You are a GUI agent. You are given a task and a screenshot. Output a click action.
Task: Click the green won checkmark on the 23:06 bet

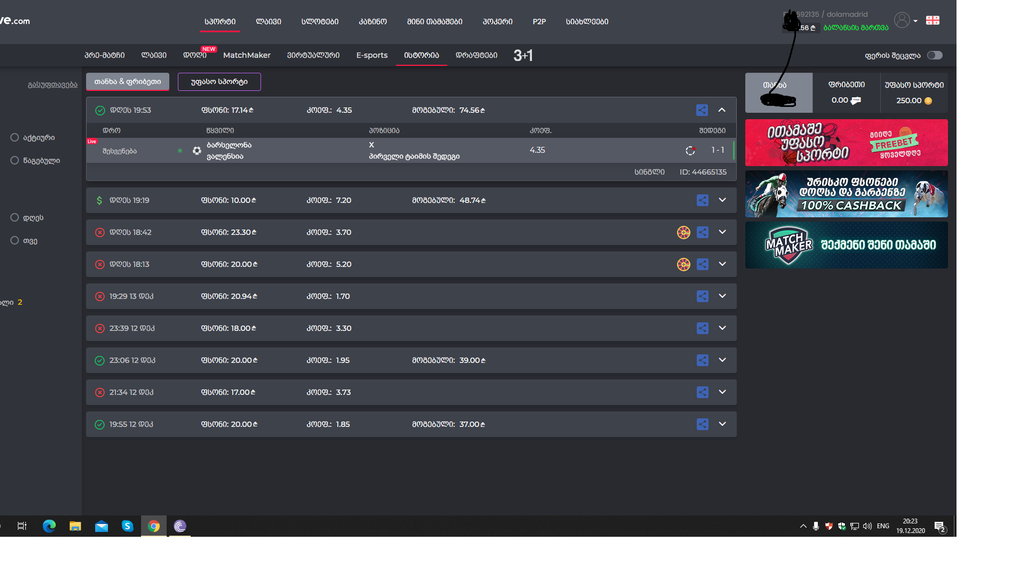[100, 360]
